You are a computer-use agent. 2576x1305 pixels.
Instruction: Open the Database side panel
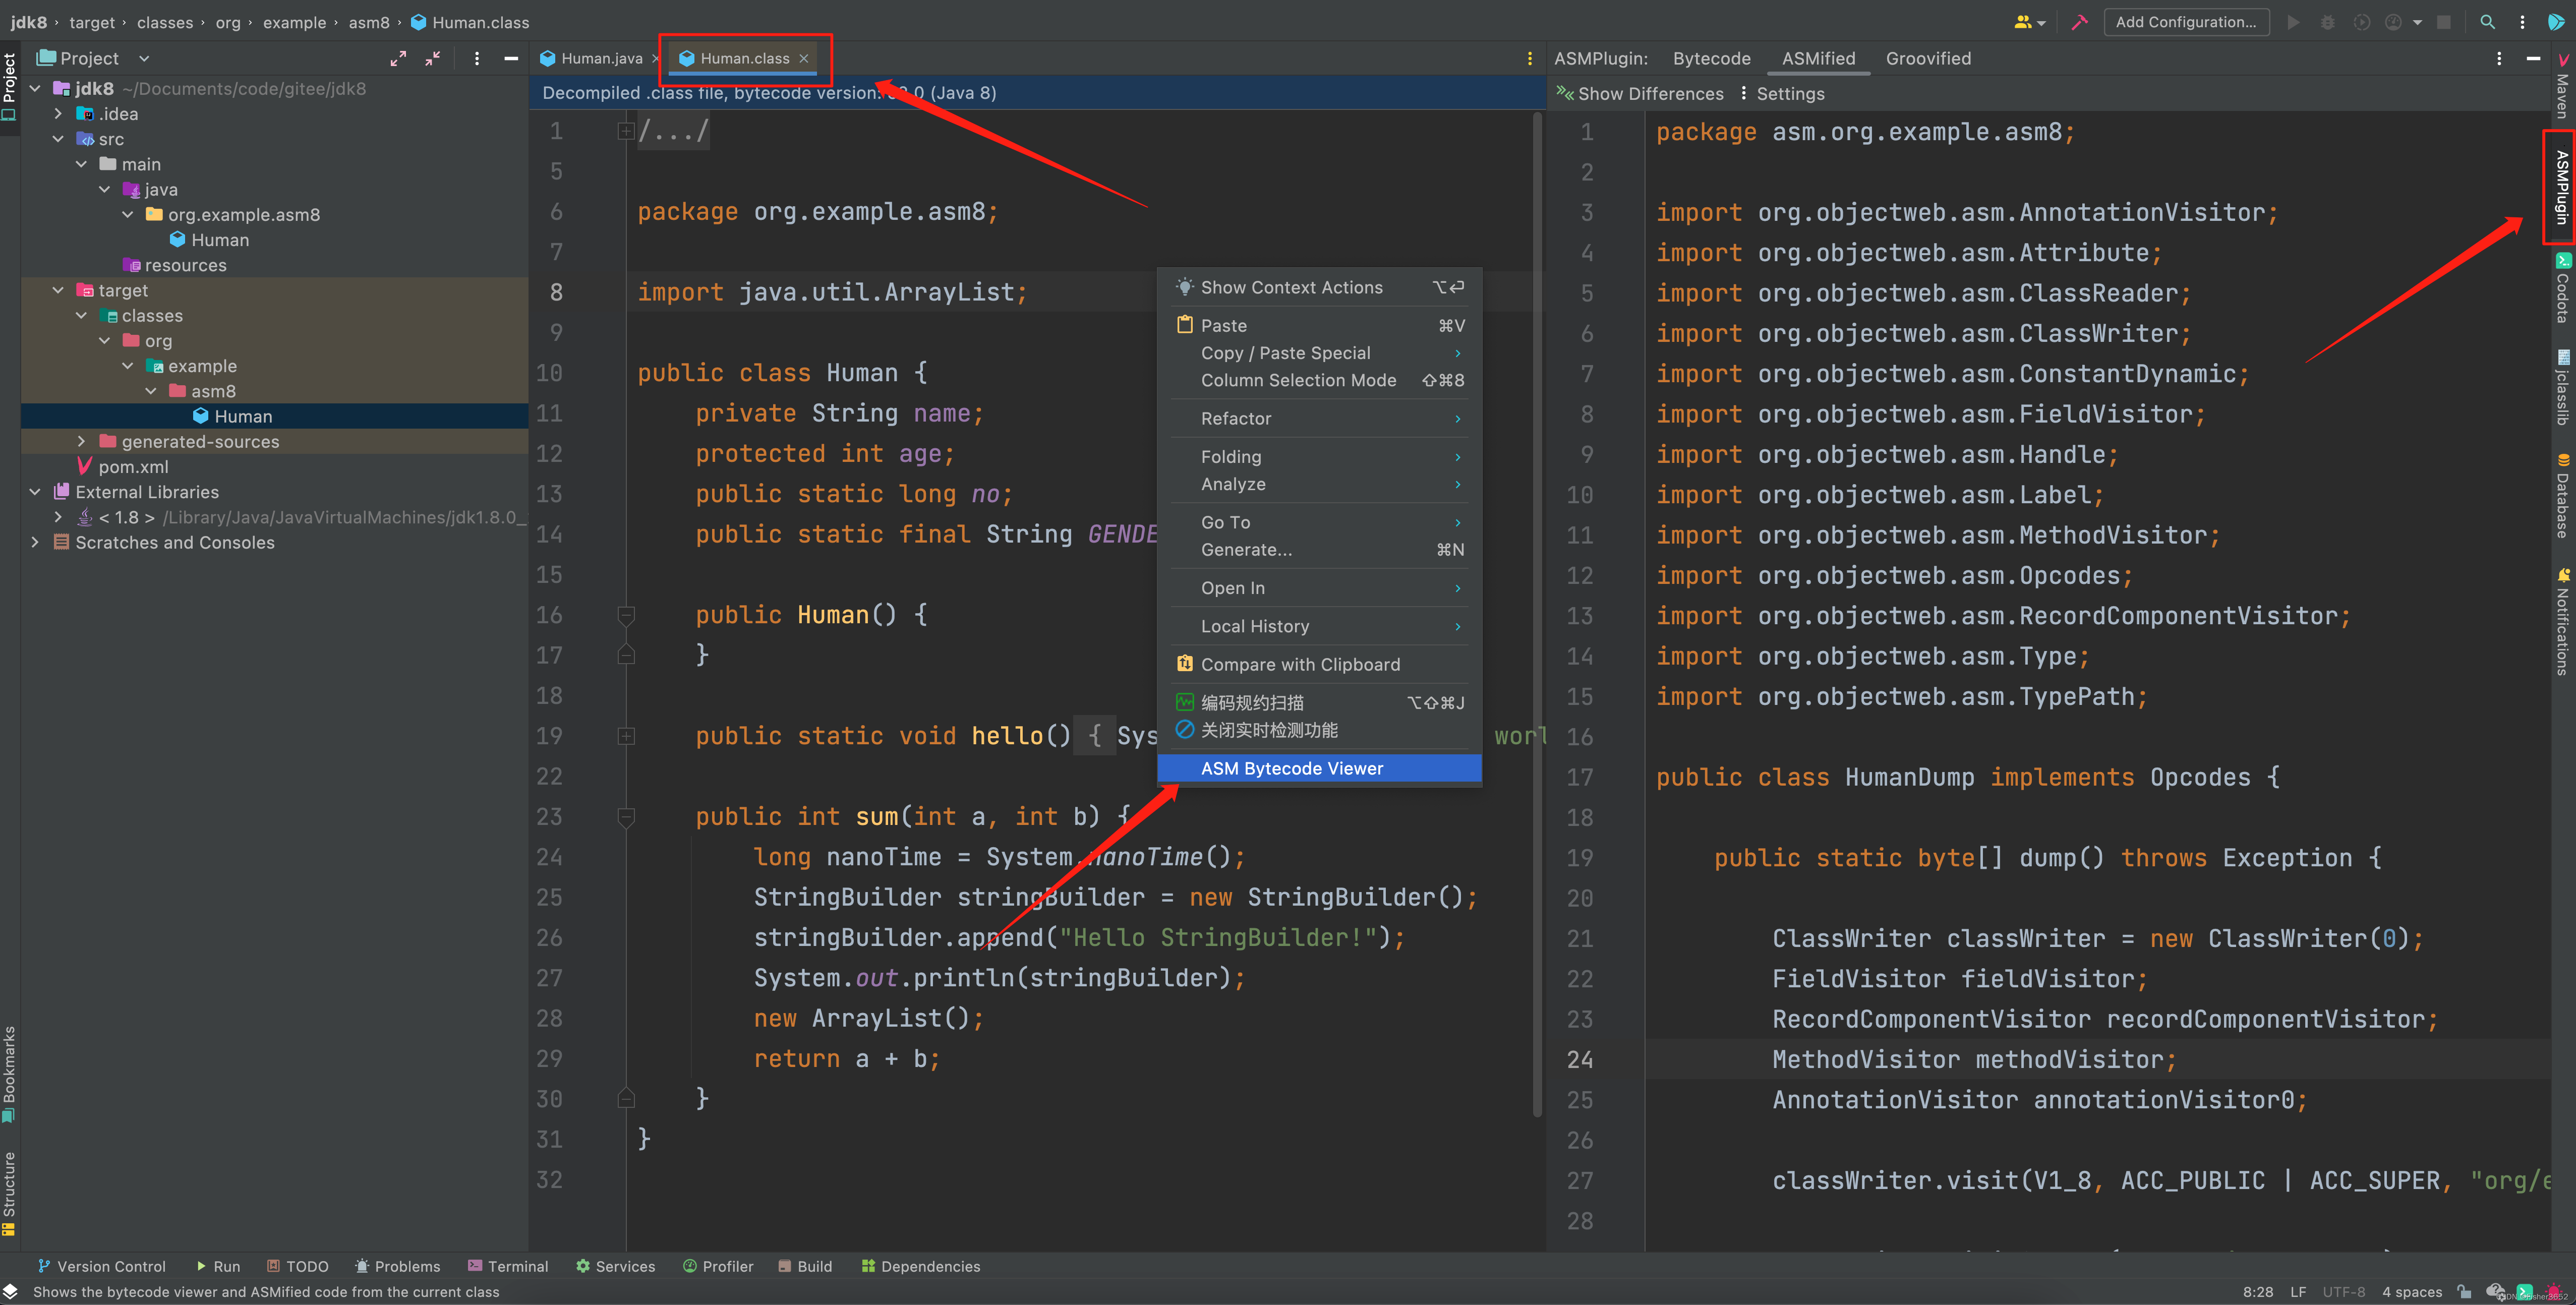[2563, 497]
